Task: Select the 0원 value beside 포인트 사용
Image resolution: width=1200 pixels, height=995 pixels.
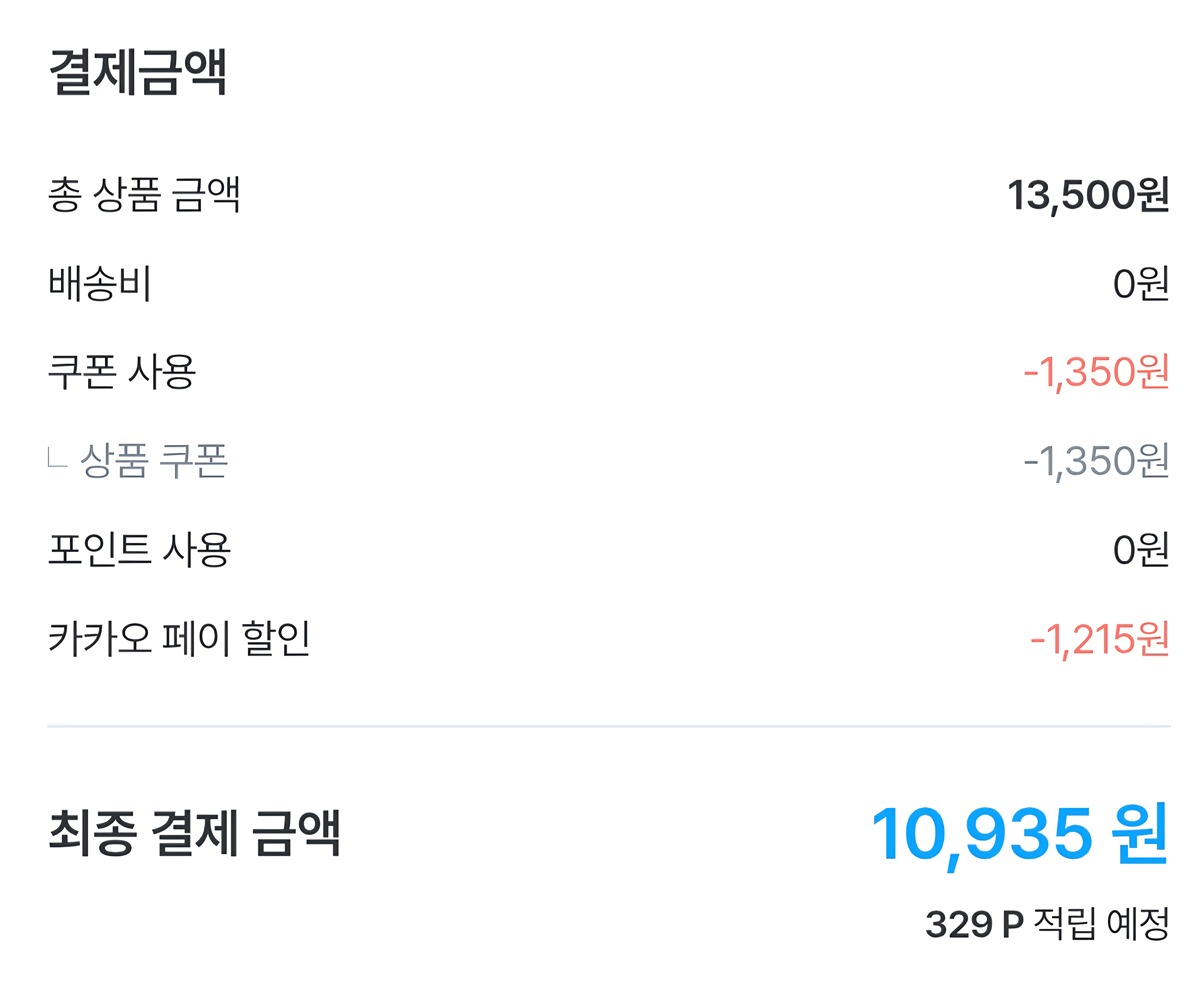Action: coord(1141,550)
